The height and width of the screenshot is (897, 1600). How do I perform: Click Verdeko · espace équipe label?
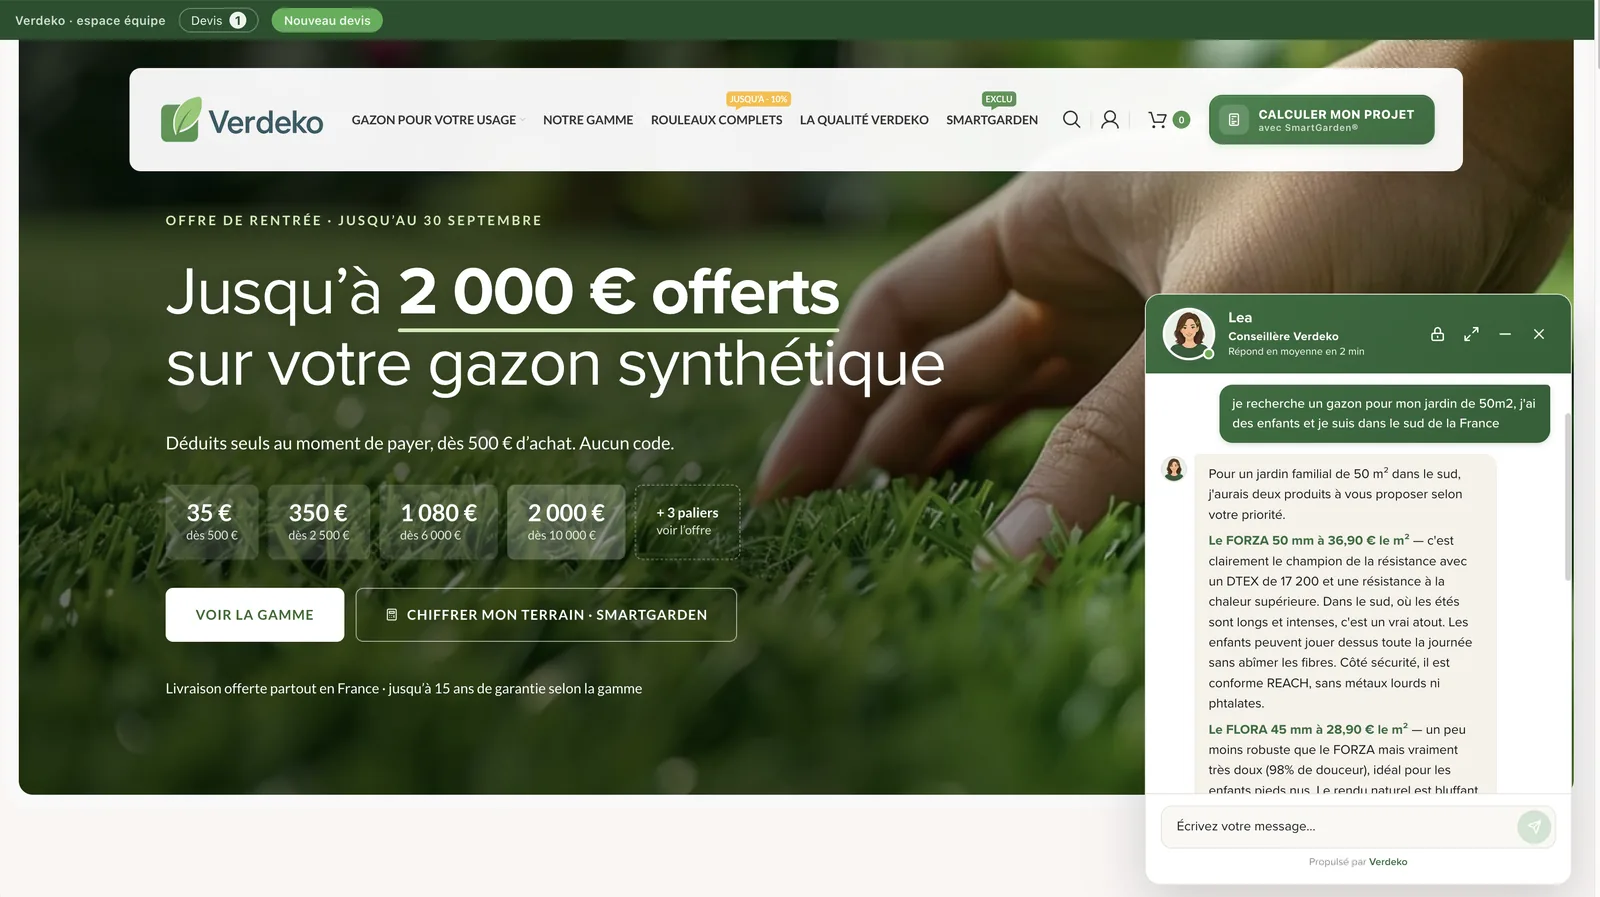(x=90, y=20)
